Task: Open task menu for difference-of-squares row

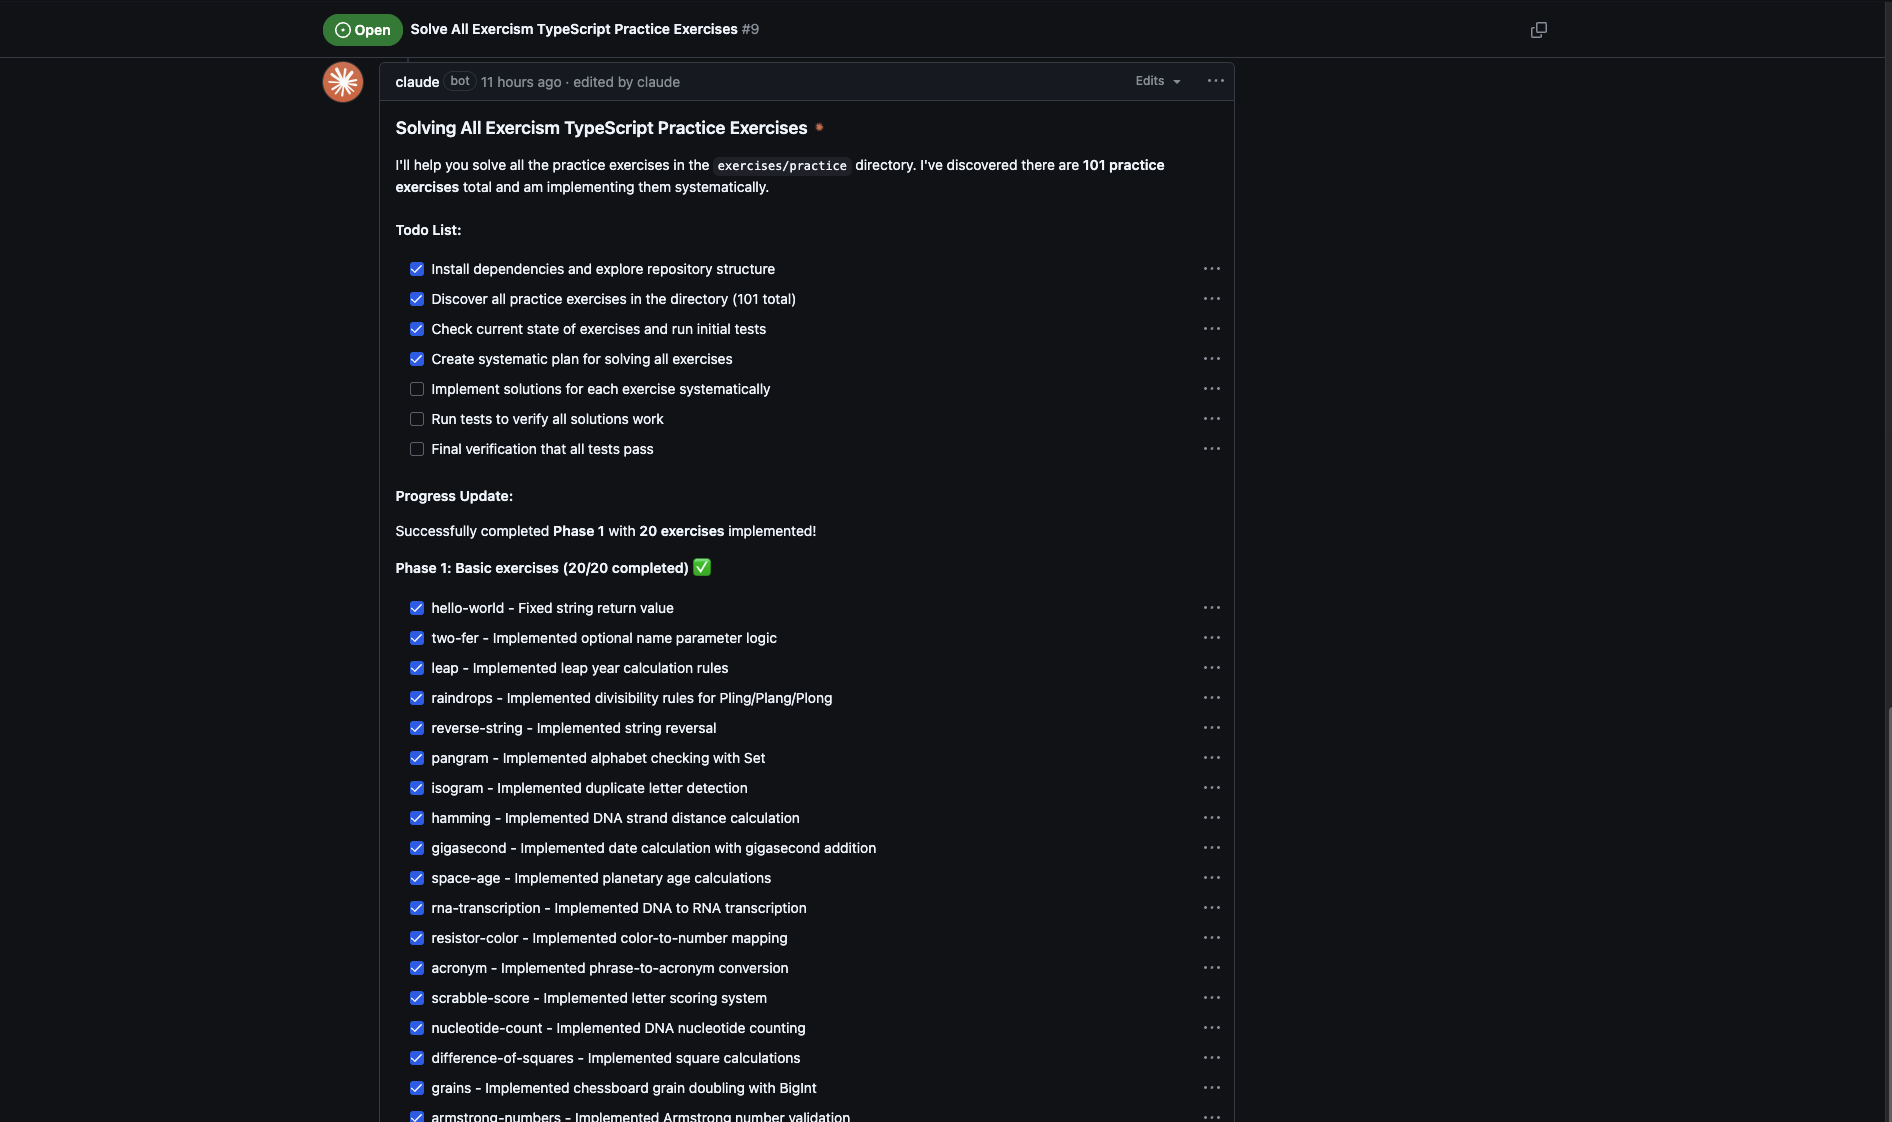Action: click(x=1212, y=1058)
